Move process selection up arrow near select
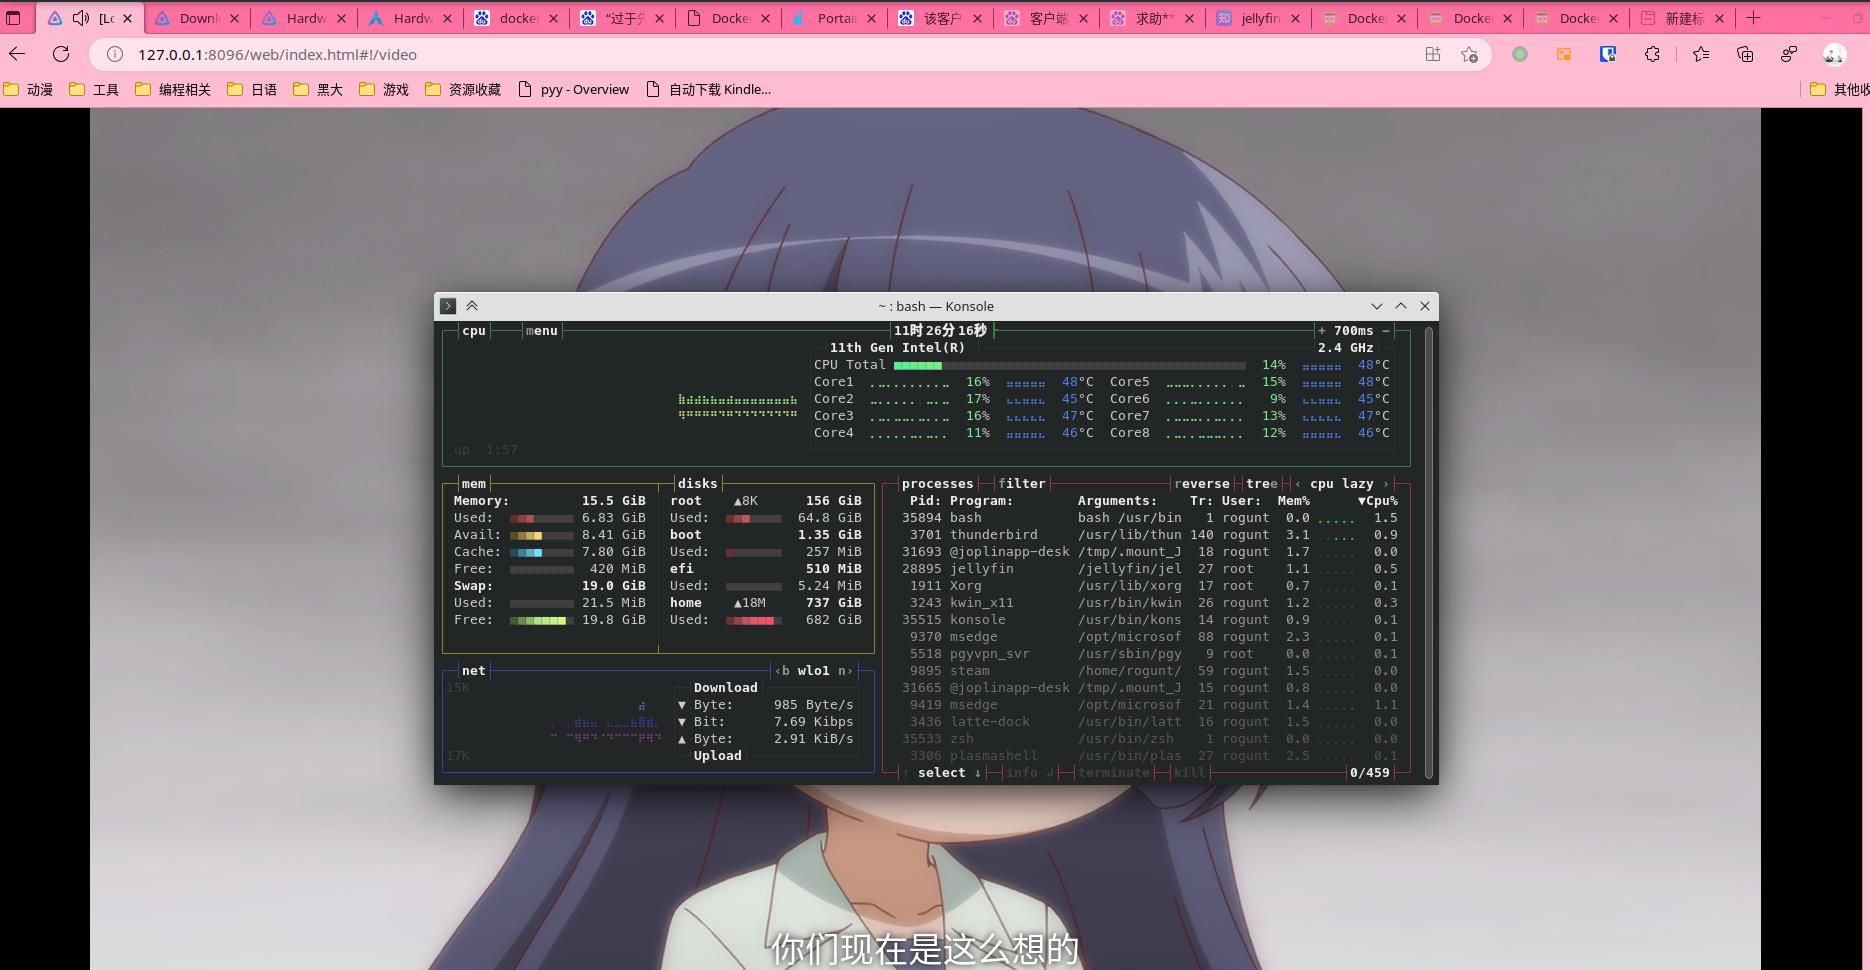Image resolution: width=1870 pixels, height=970 pixels. (906, 773)
